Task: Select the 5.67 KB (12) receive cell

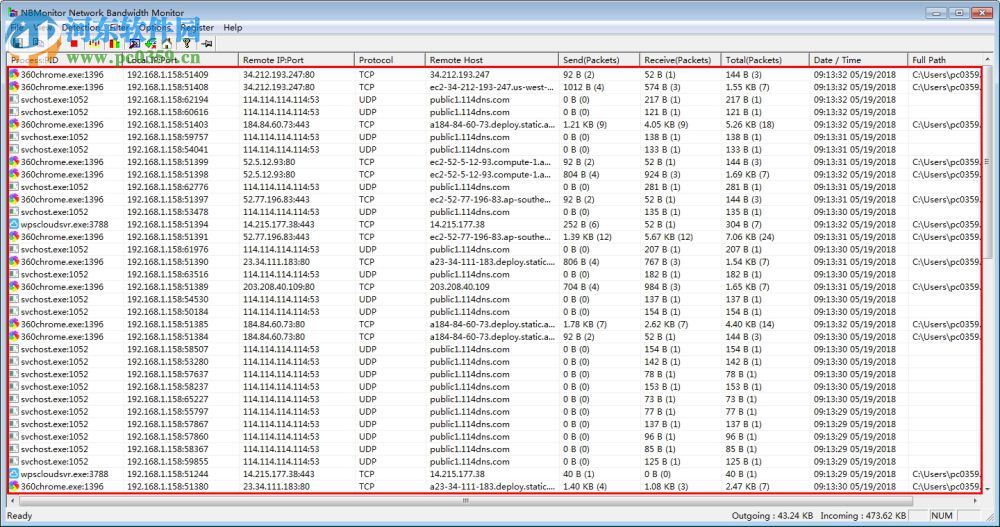Action: [x=668, y=237]
